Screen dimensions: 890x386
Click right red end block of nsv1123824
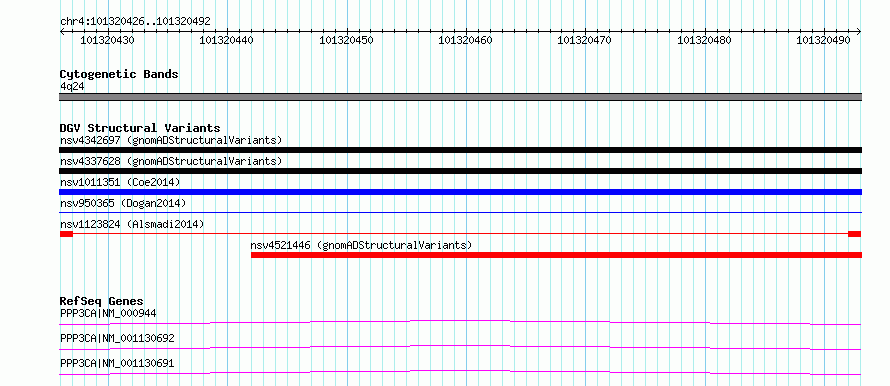tap(855, 234)
